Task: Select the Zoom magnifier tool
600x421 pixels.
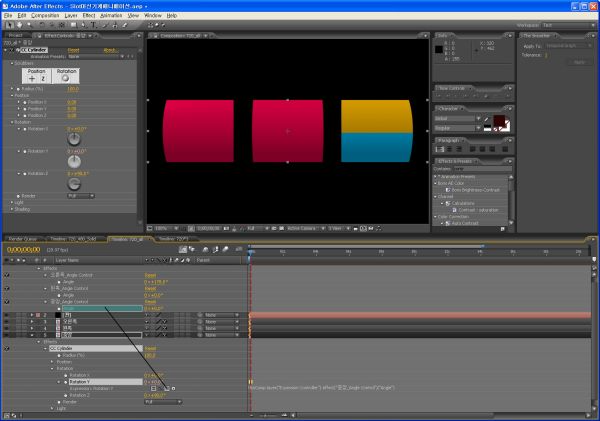Action: tap(29, 25)
